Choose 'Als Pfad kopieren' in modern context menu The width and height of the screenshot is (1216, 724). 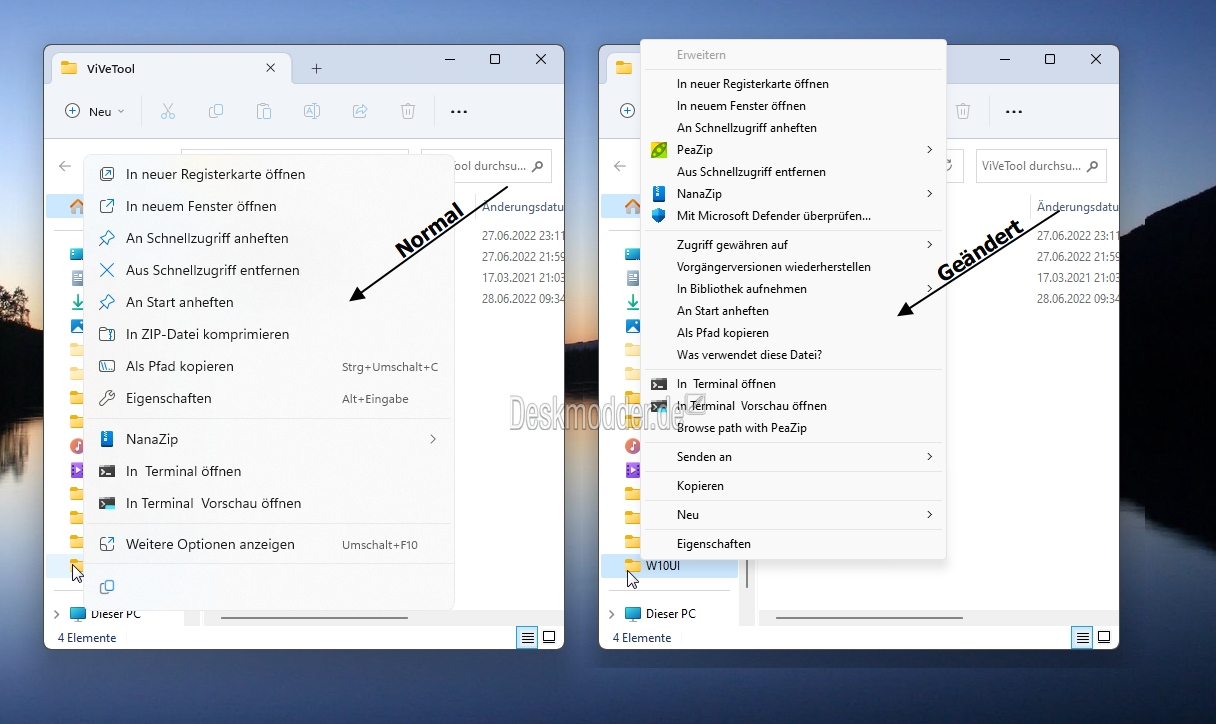coord(269,366)
